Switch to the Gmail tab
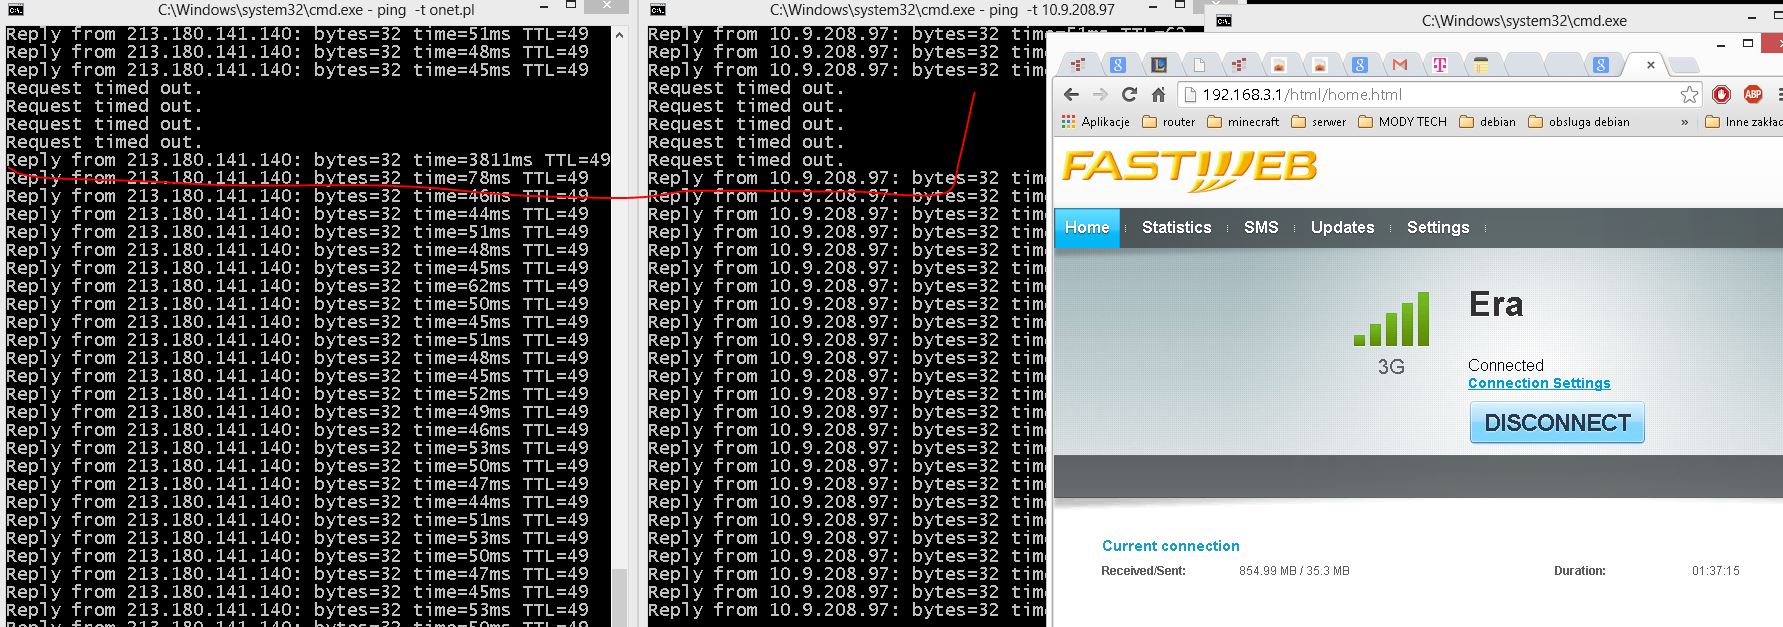This screenshot has width=1783, height=627. (1400, 65)
